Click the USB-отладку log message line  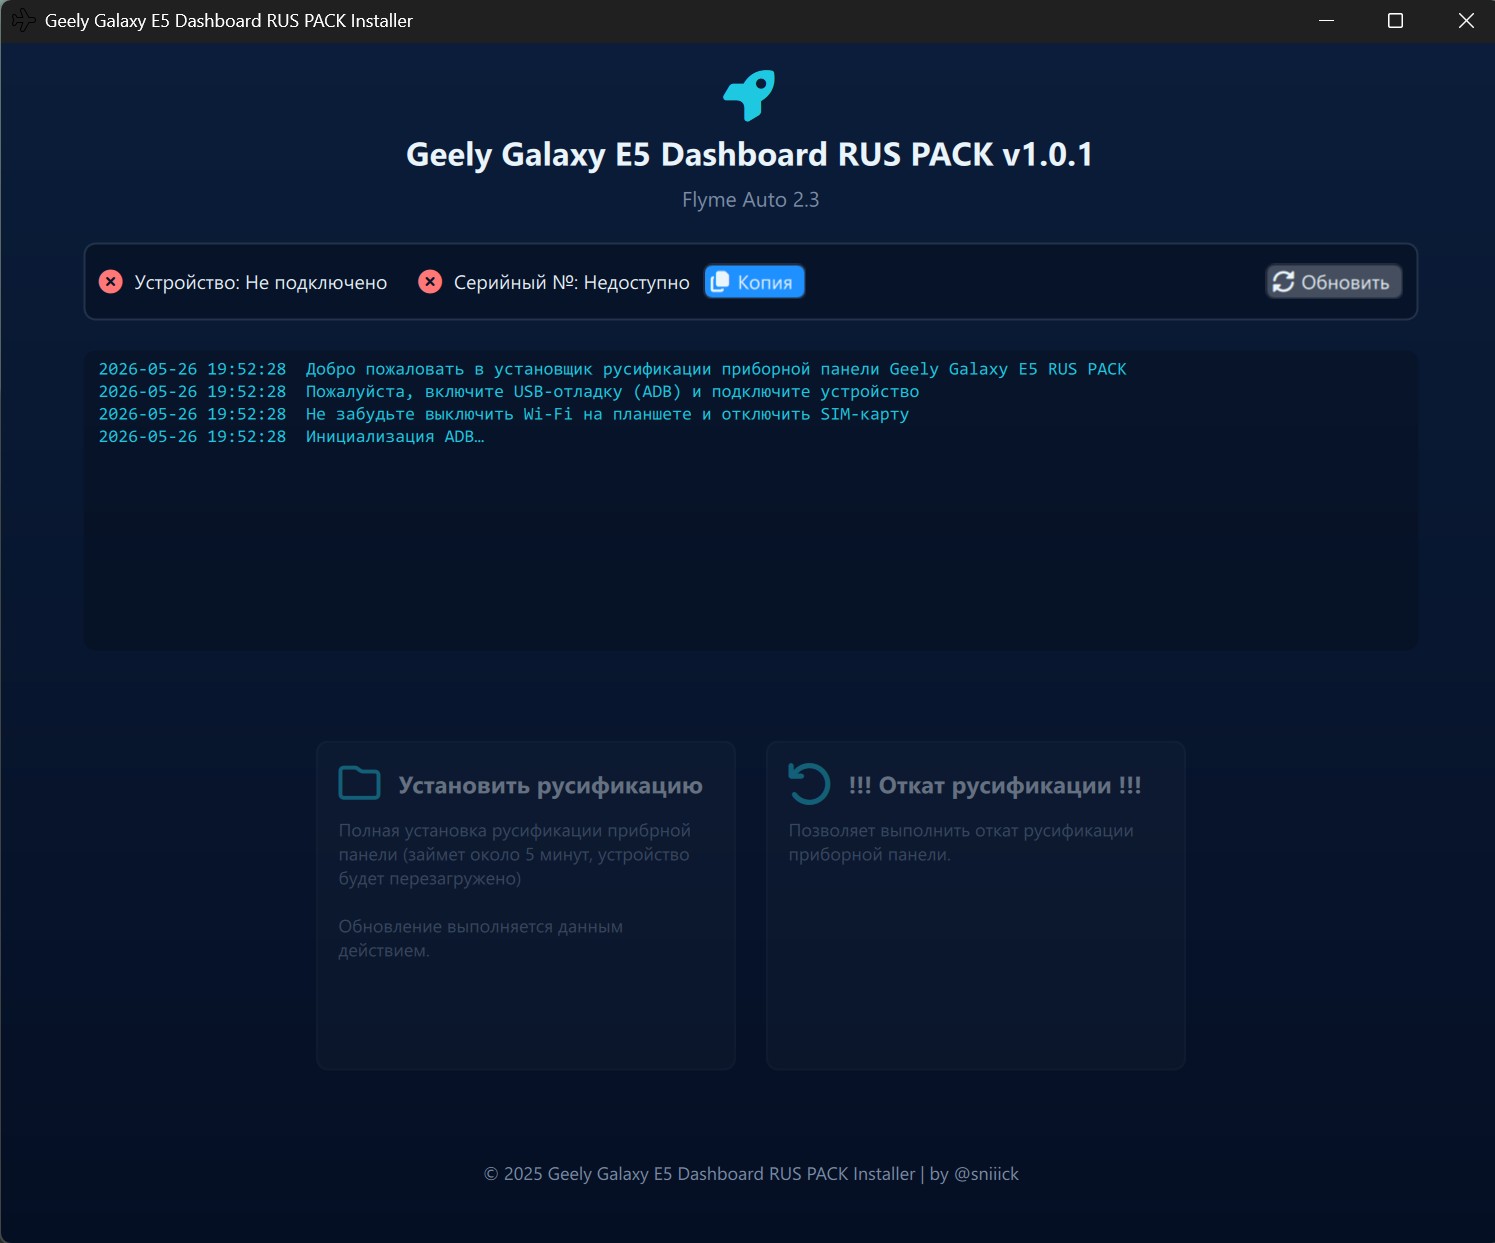508,392
